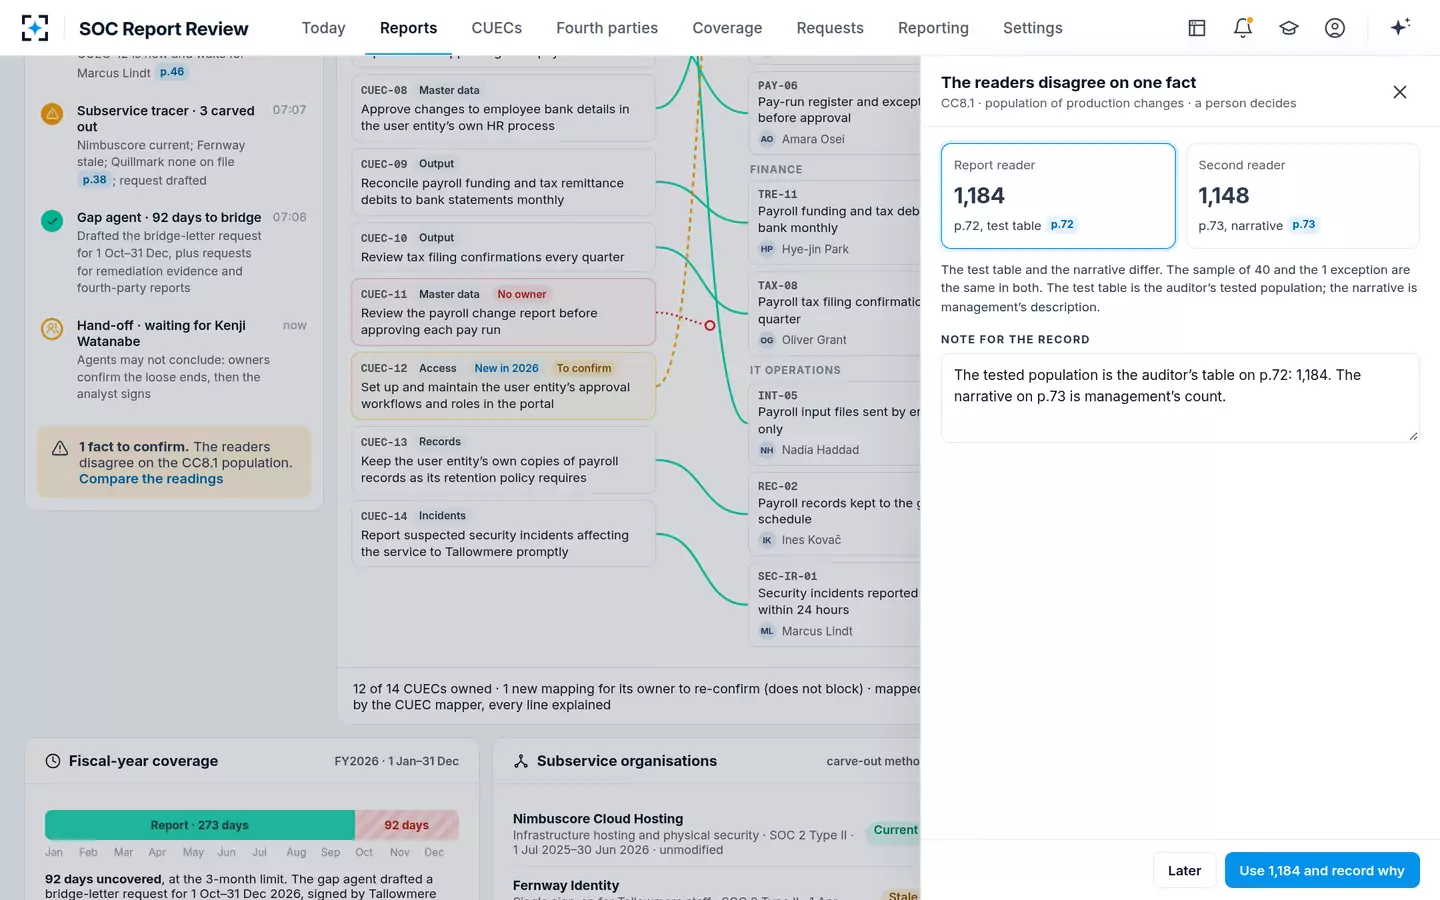Click the Subservice tracer warning icon
The width and height of the screenshot is (1440, 900).
pyautogui.click(x=52, y=113)
